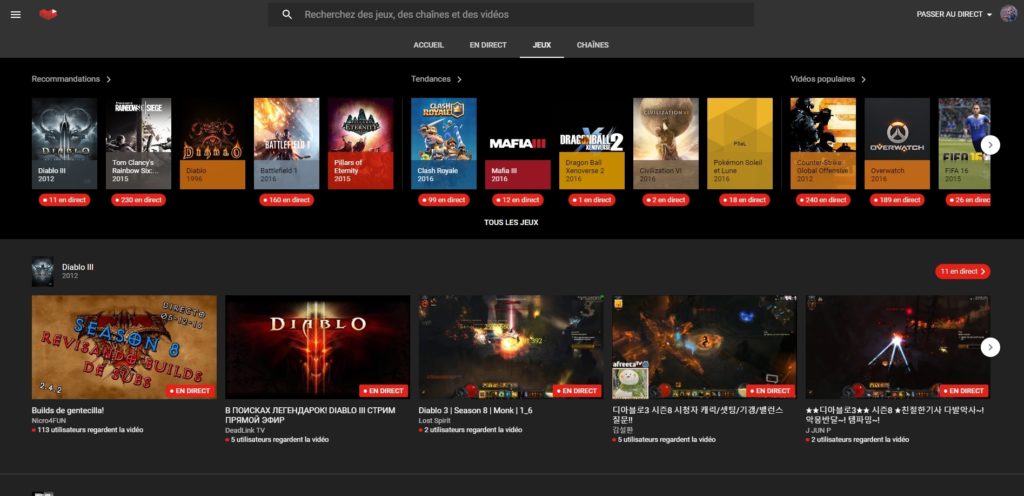The width and height of the screenshot is (1024, 496).
Task: Open the Clash Royale game card
Action: [x=444, y=143]
